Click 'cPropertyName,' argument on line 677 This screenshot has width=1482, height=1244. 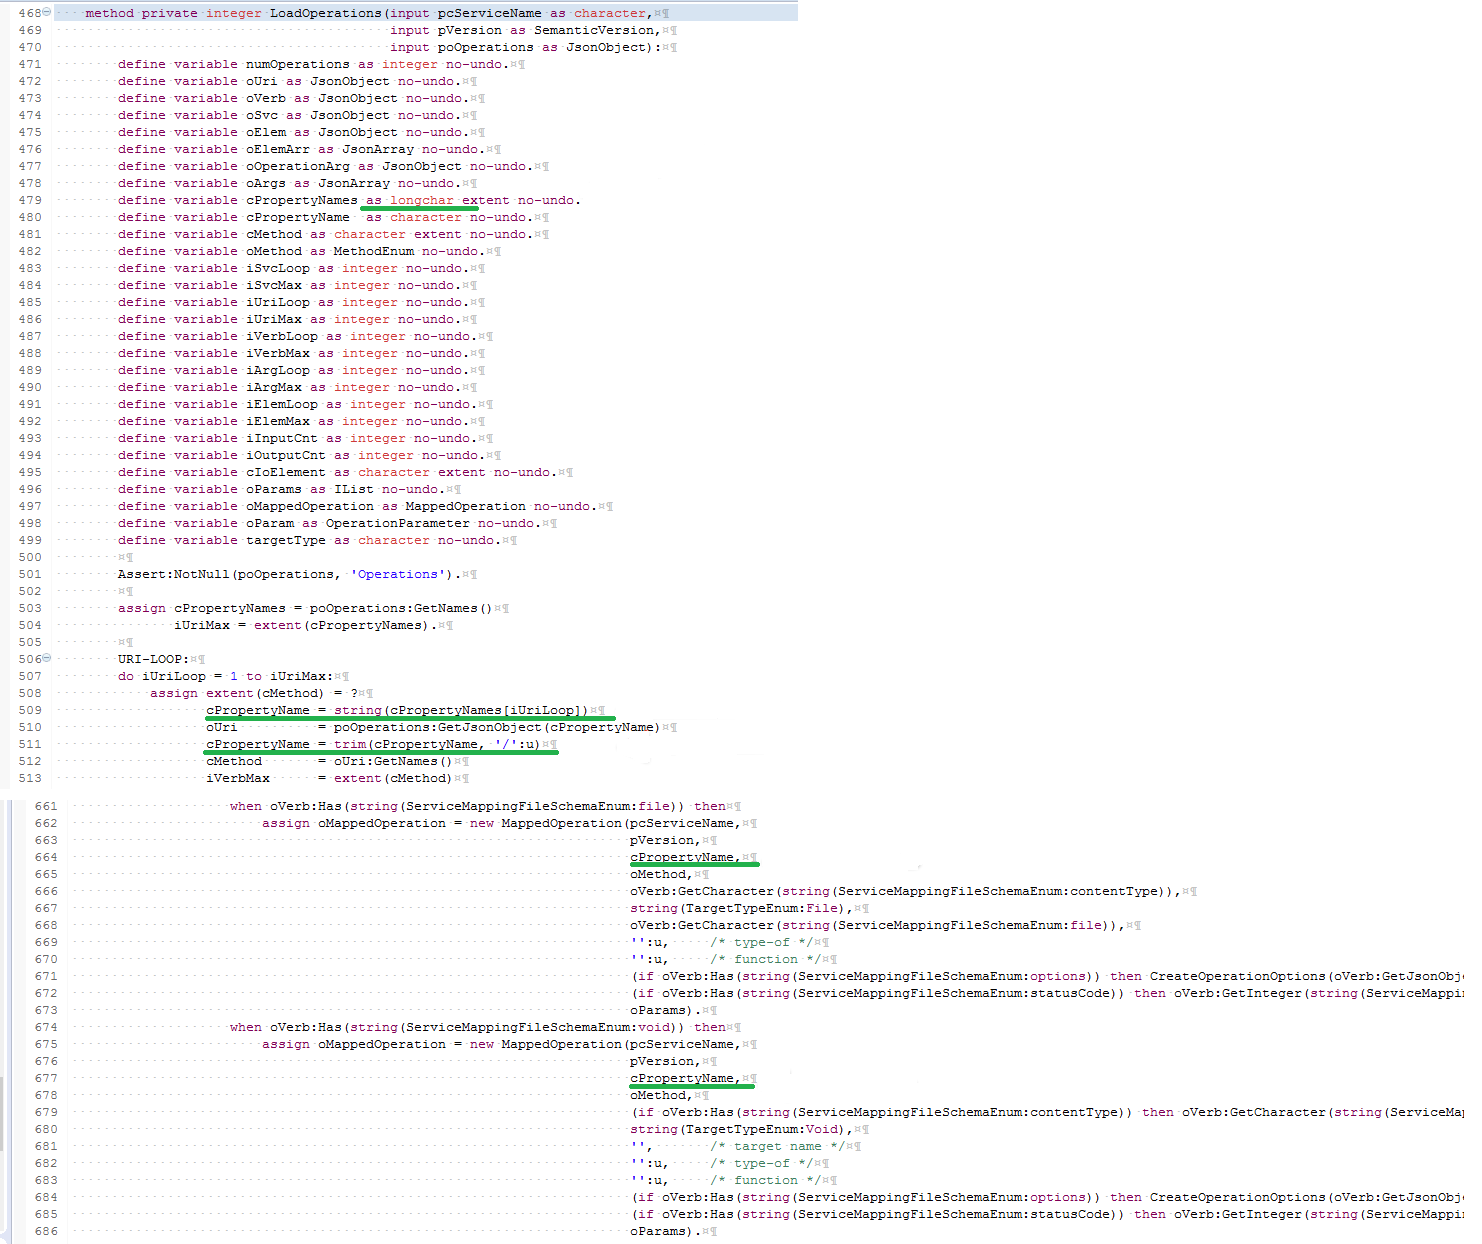click(x=686, y=1078)
